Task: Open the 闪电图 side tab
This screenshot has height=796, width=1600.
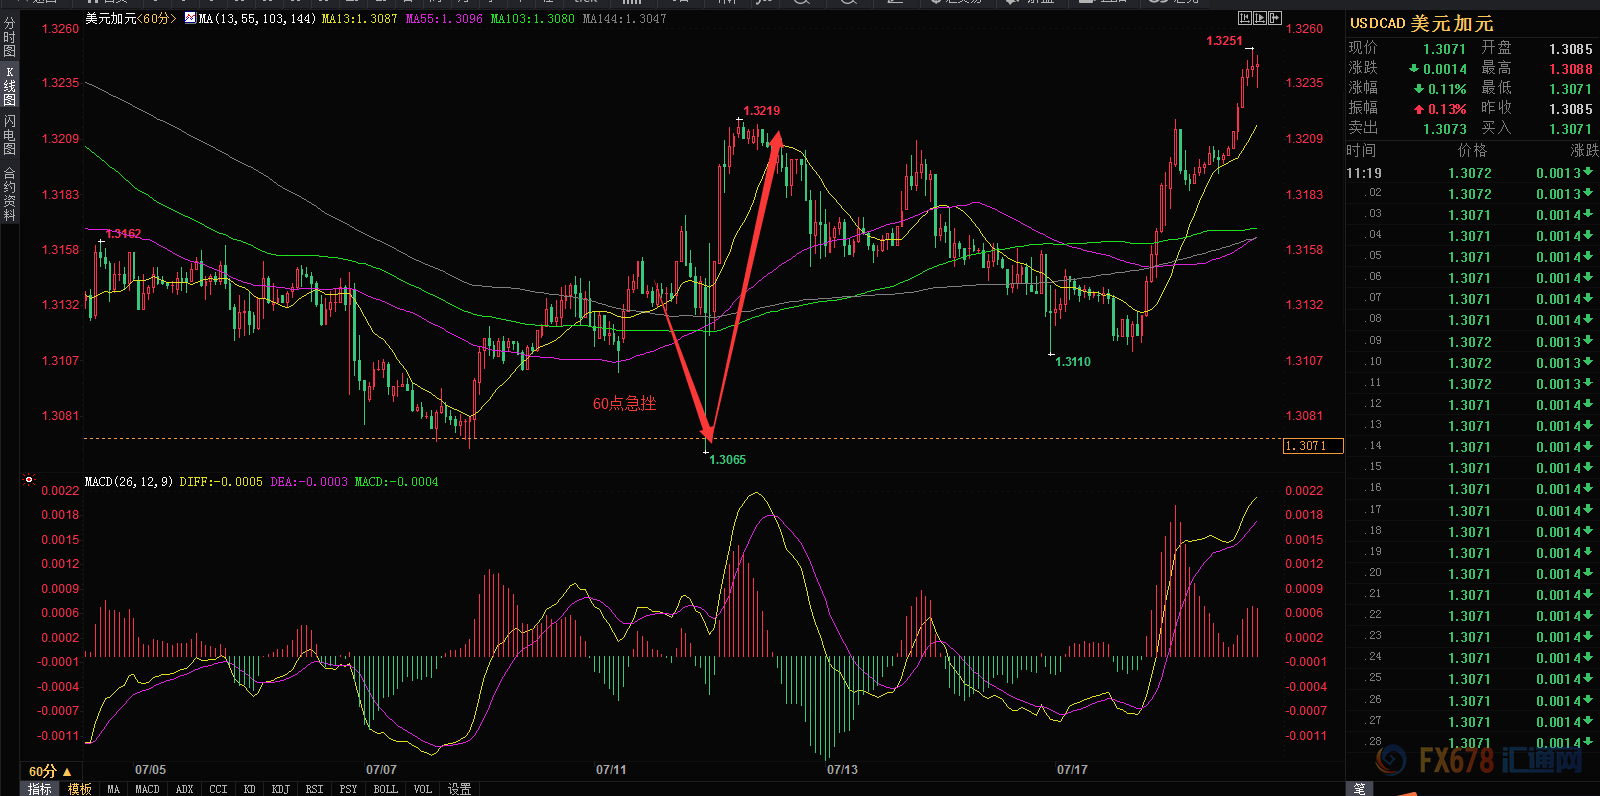Action: pos(9,135)
